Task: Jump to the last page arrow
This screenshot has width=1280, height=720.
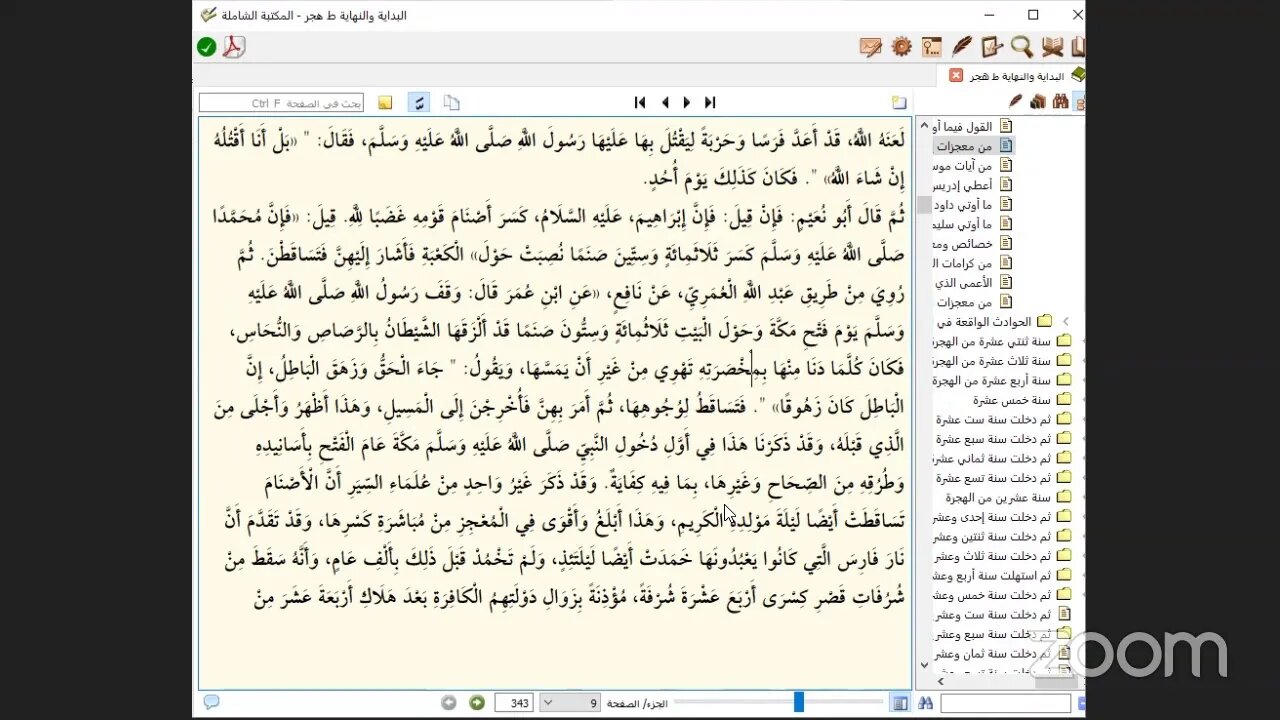Action: click(x=710, y=102)
